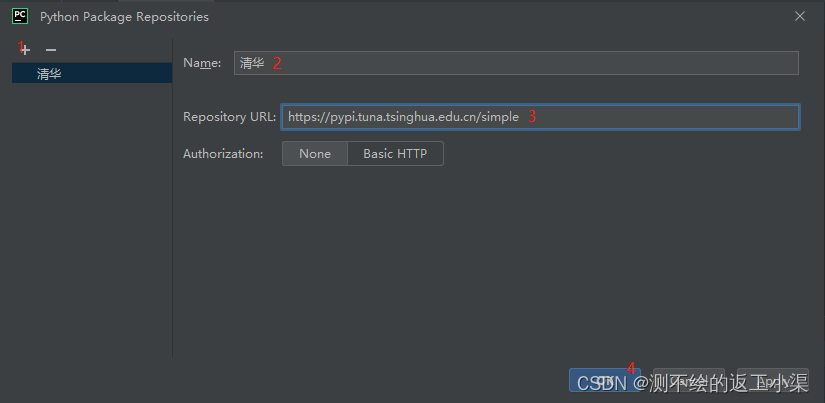The image size is (825, 403).
Task: Close the Python Package Repositories dialog
Action: tap(800, 16)
